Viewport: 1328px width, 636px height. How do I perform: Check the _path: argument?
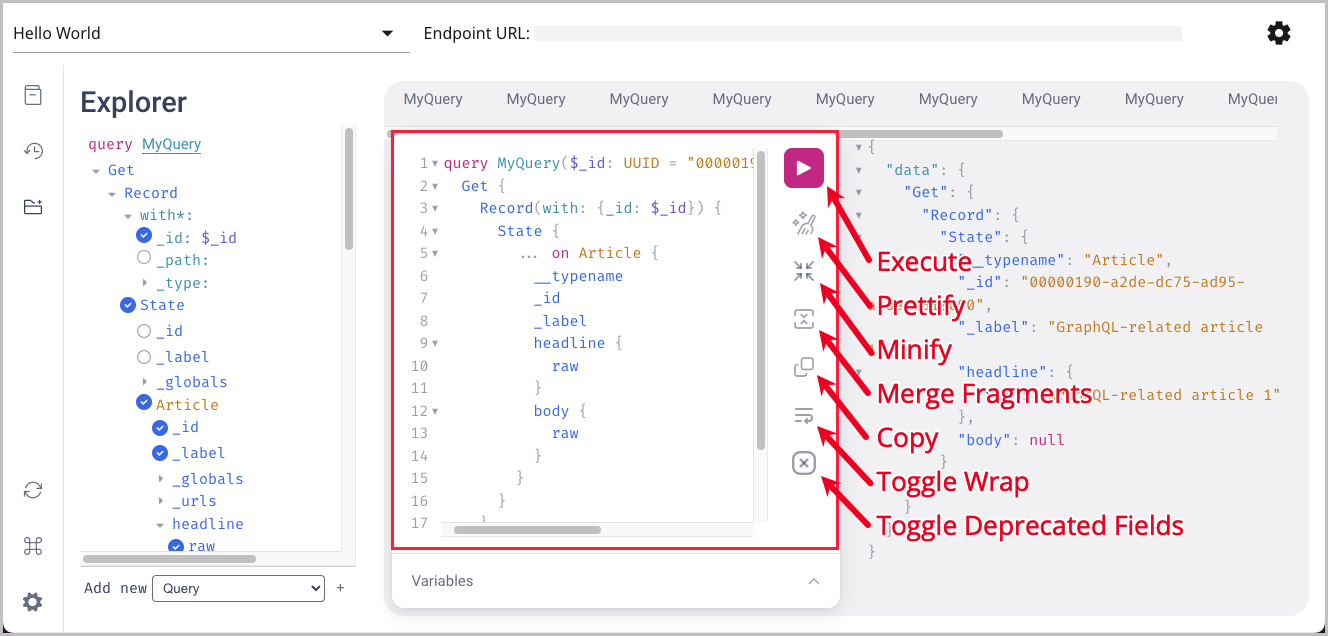click(x=144, y=259)
